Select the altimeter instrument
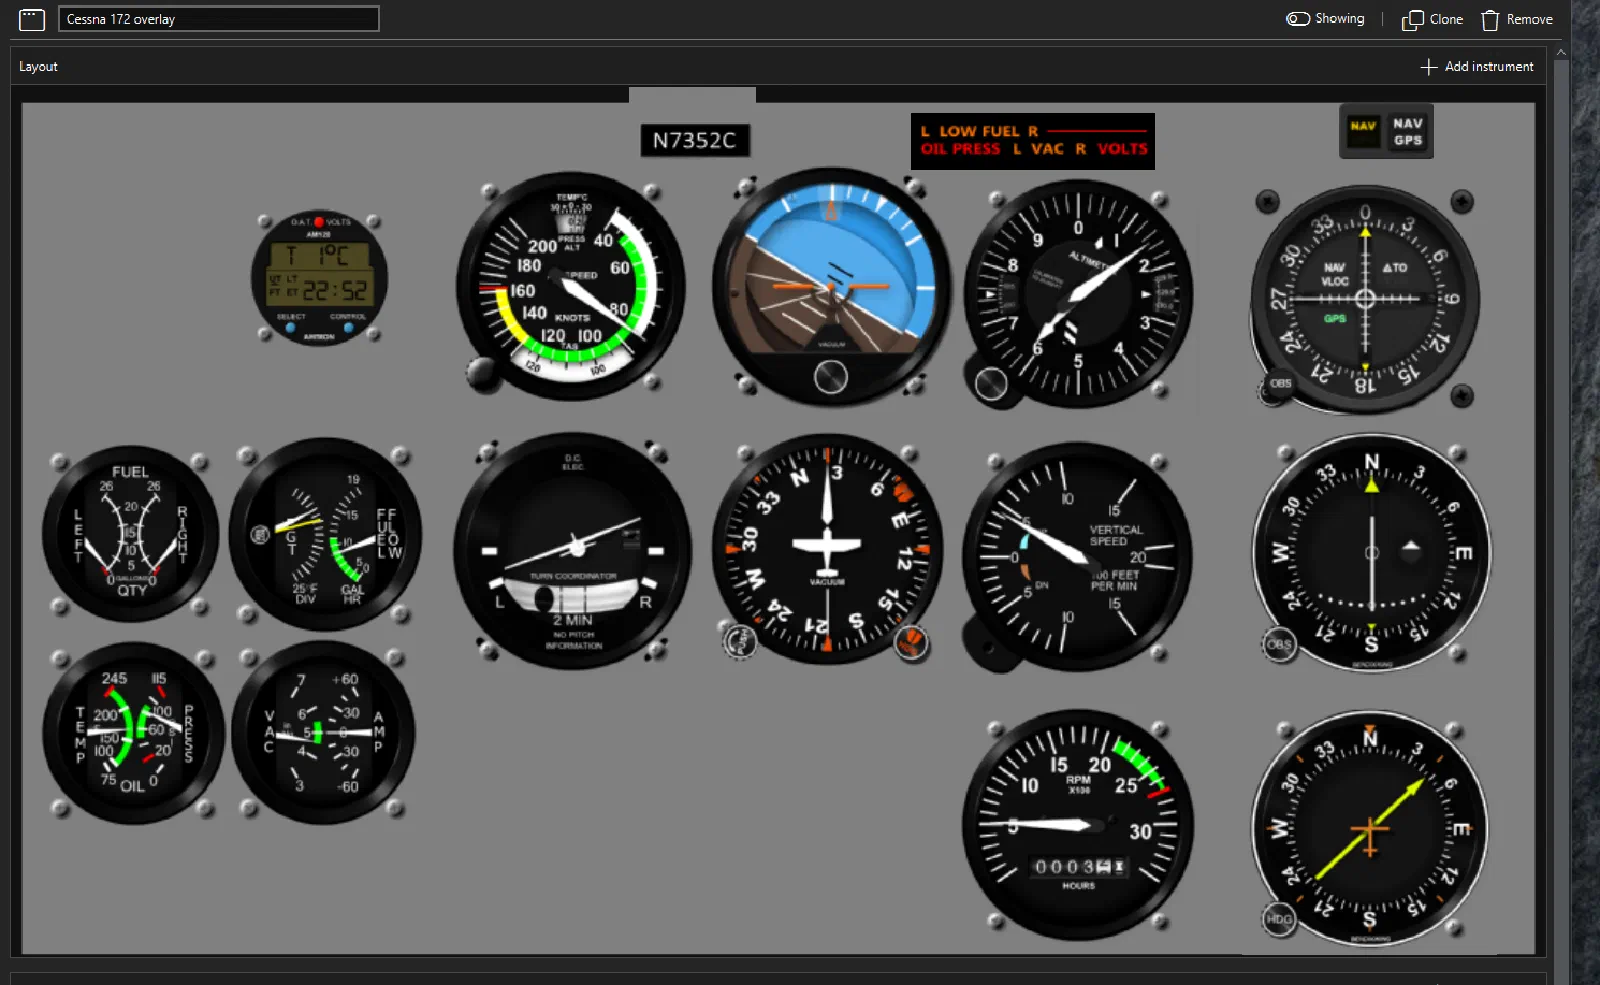Viewport: 1600px width, 985px height. tap(1078, 294)
